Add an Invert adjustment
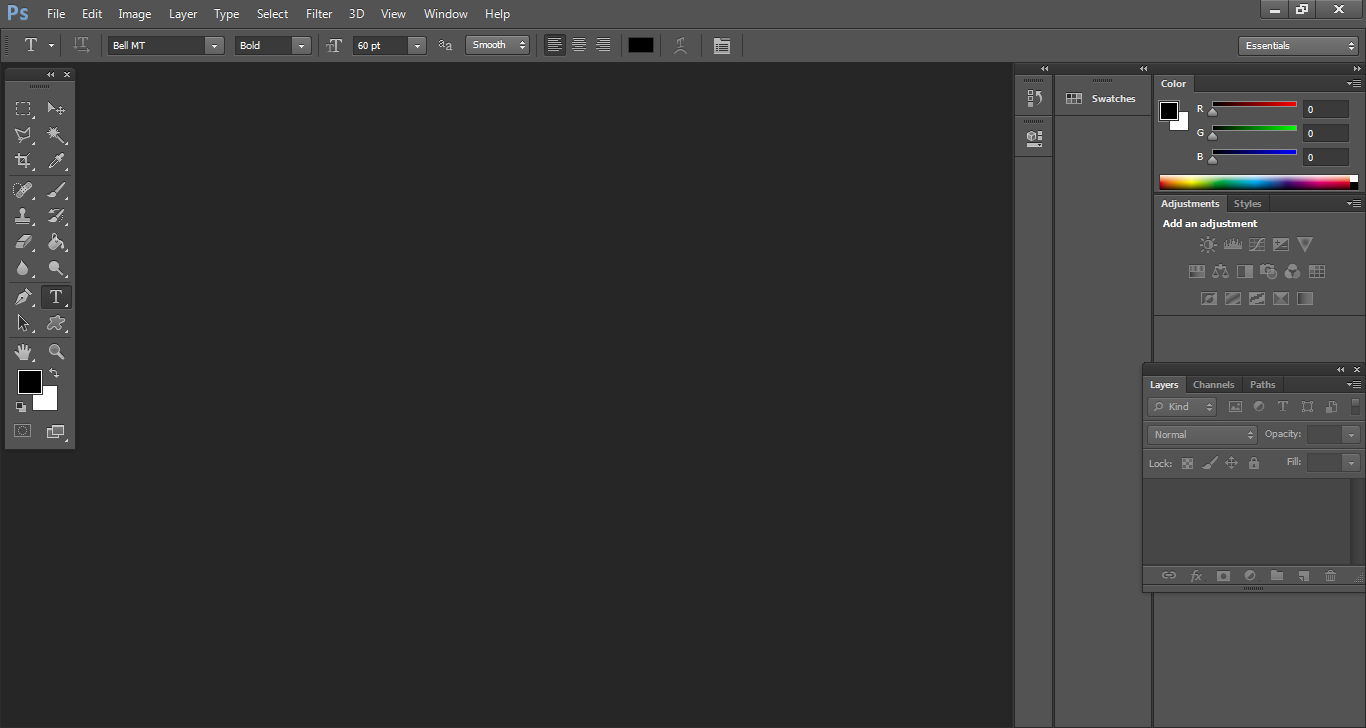 point(1208,298)
